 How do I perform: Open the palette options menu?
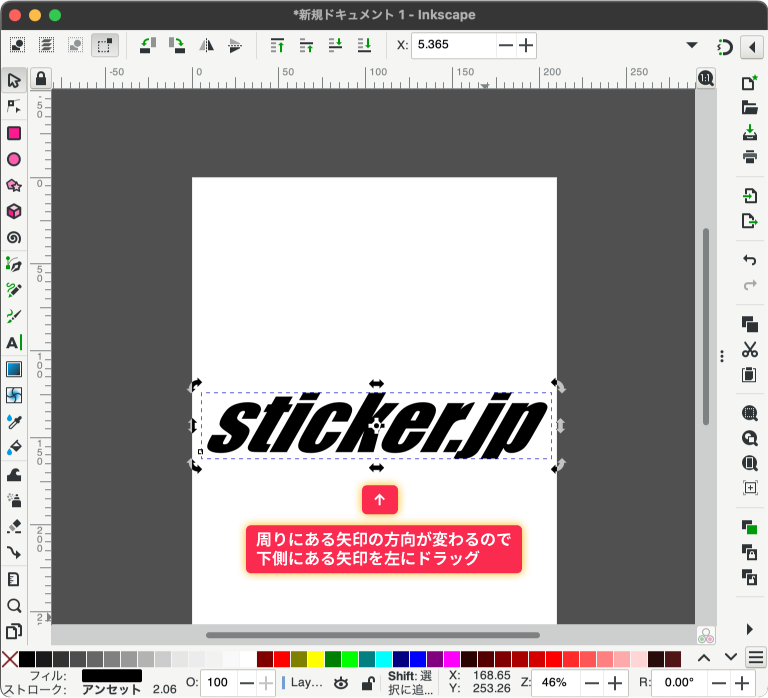tap(756, 657)
